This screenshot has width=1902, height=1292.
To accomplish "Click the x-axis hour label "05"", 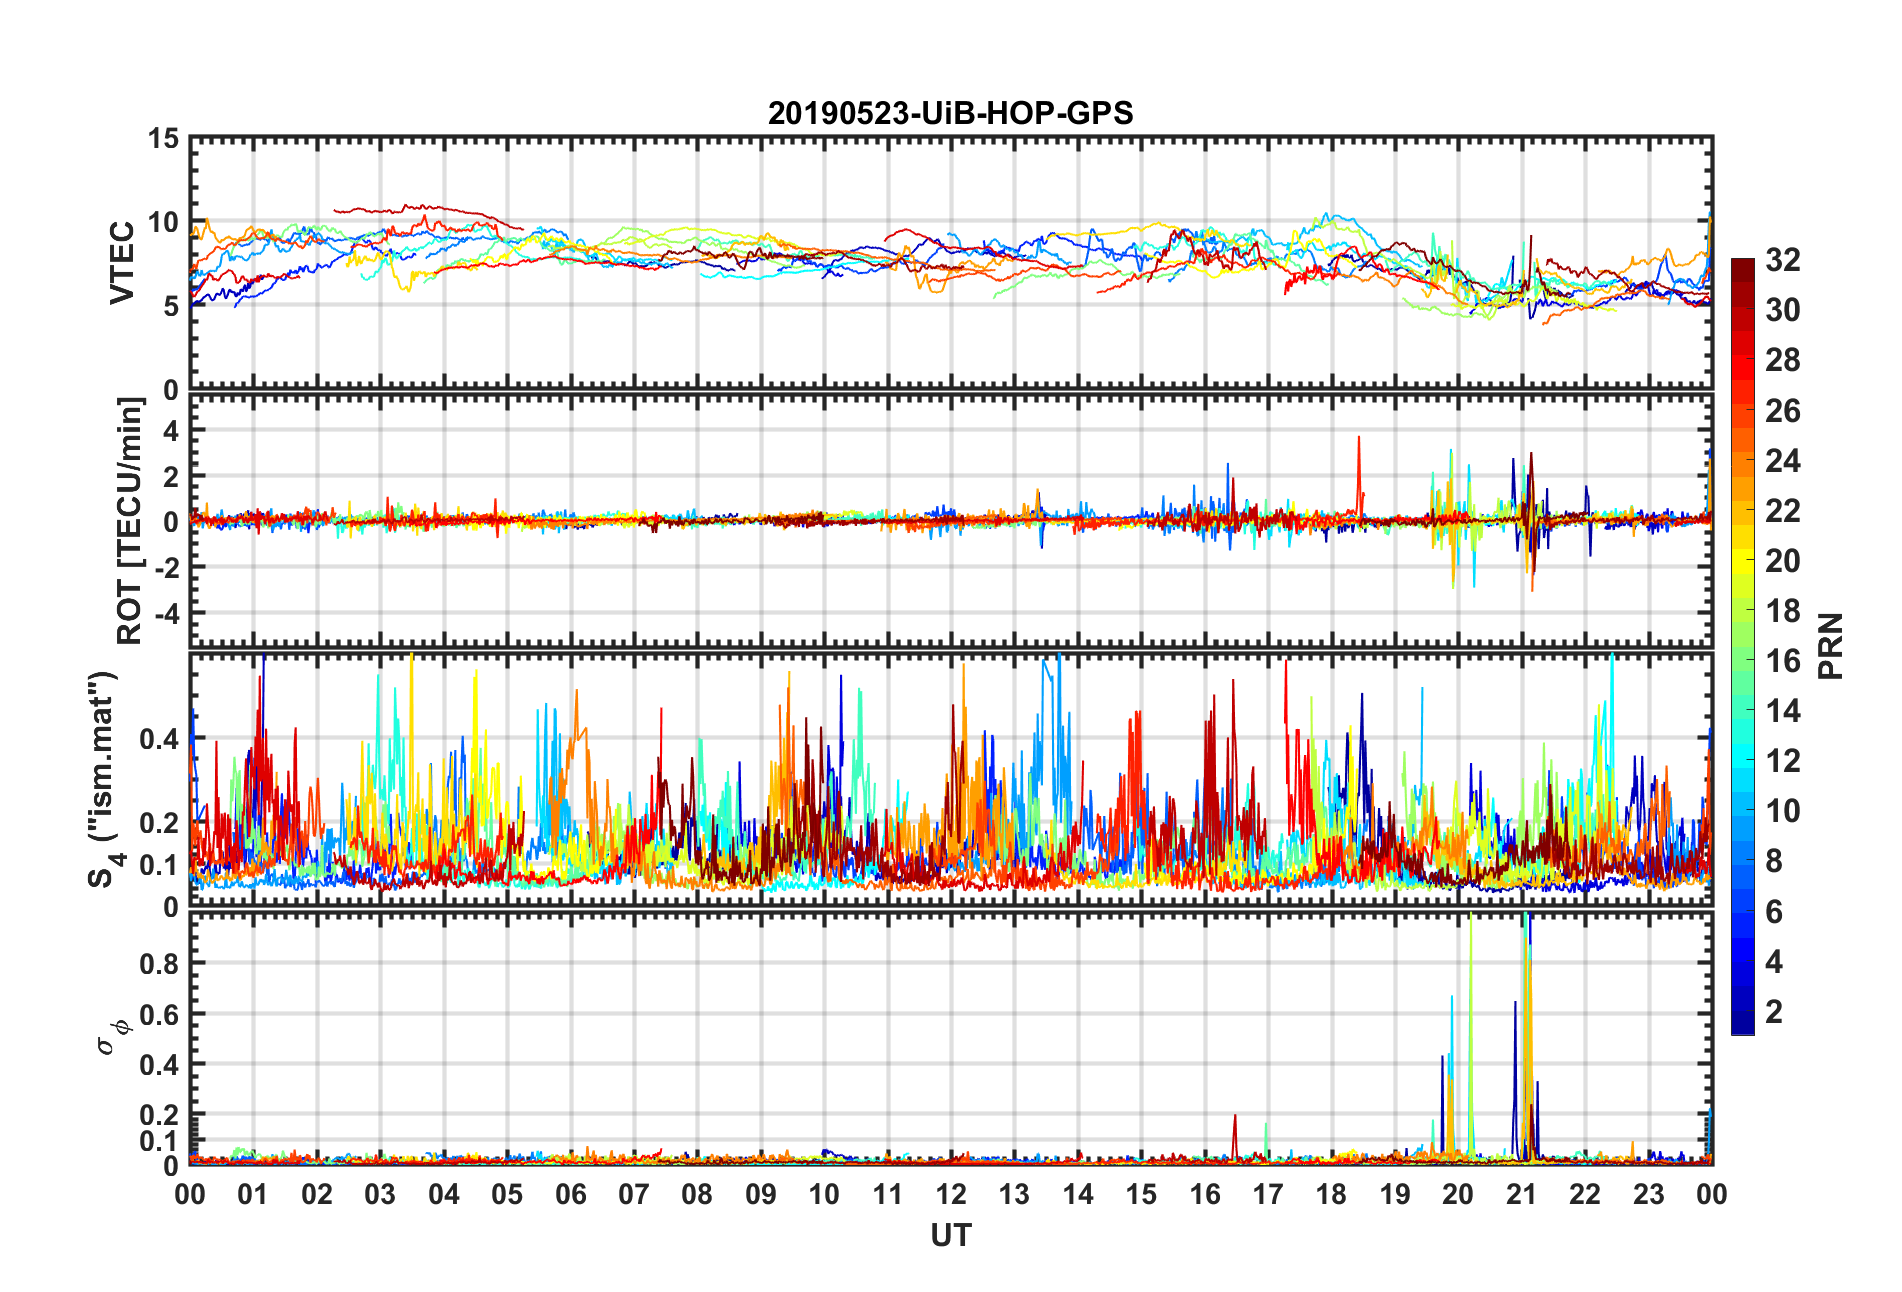I will pos(507,1194).
